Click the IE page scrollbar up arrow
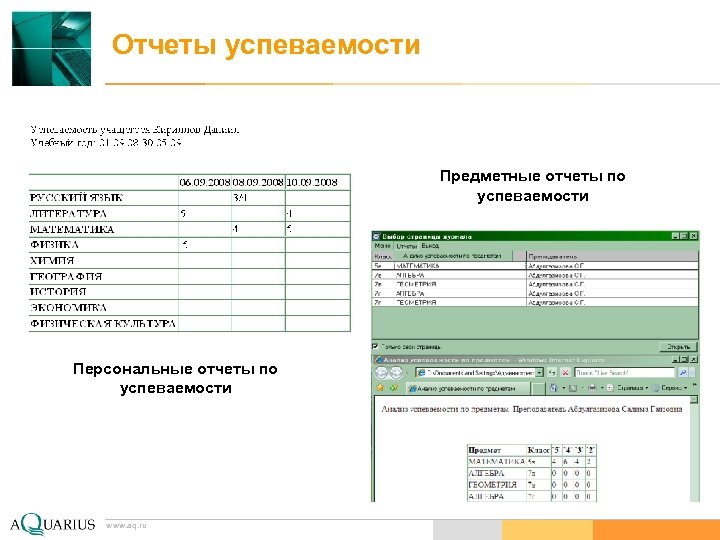 (694, 399)
